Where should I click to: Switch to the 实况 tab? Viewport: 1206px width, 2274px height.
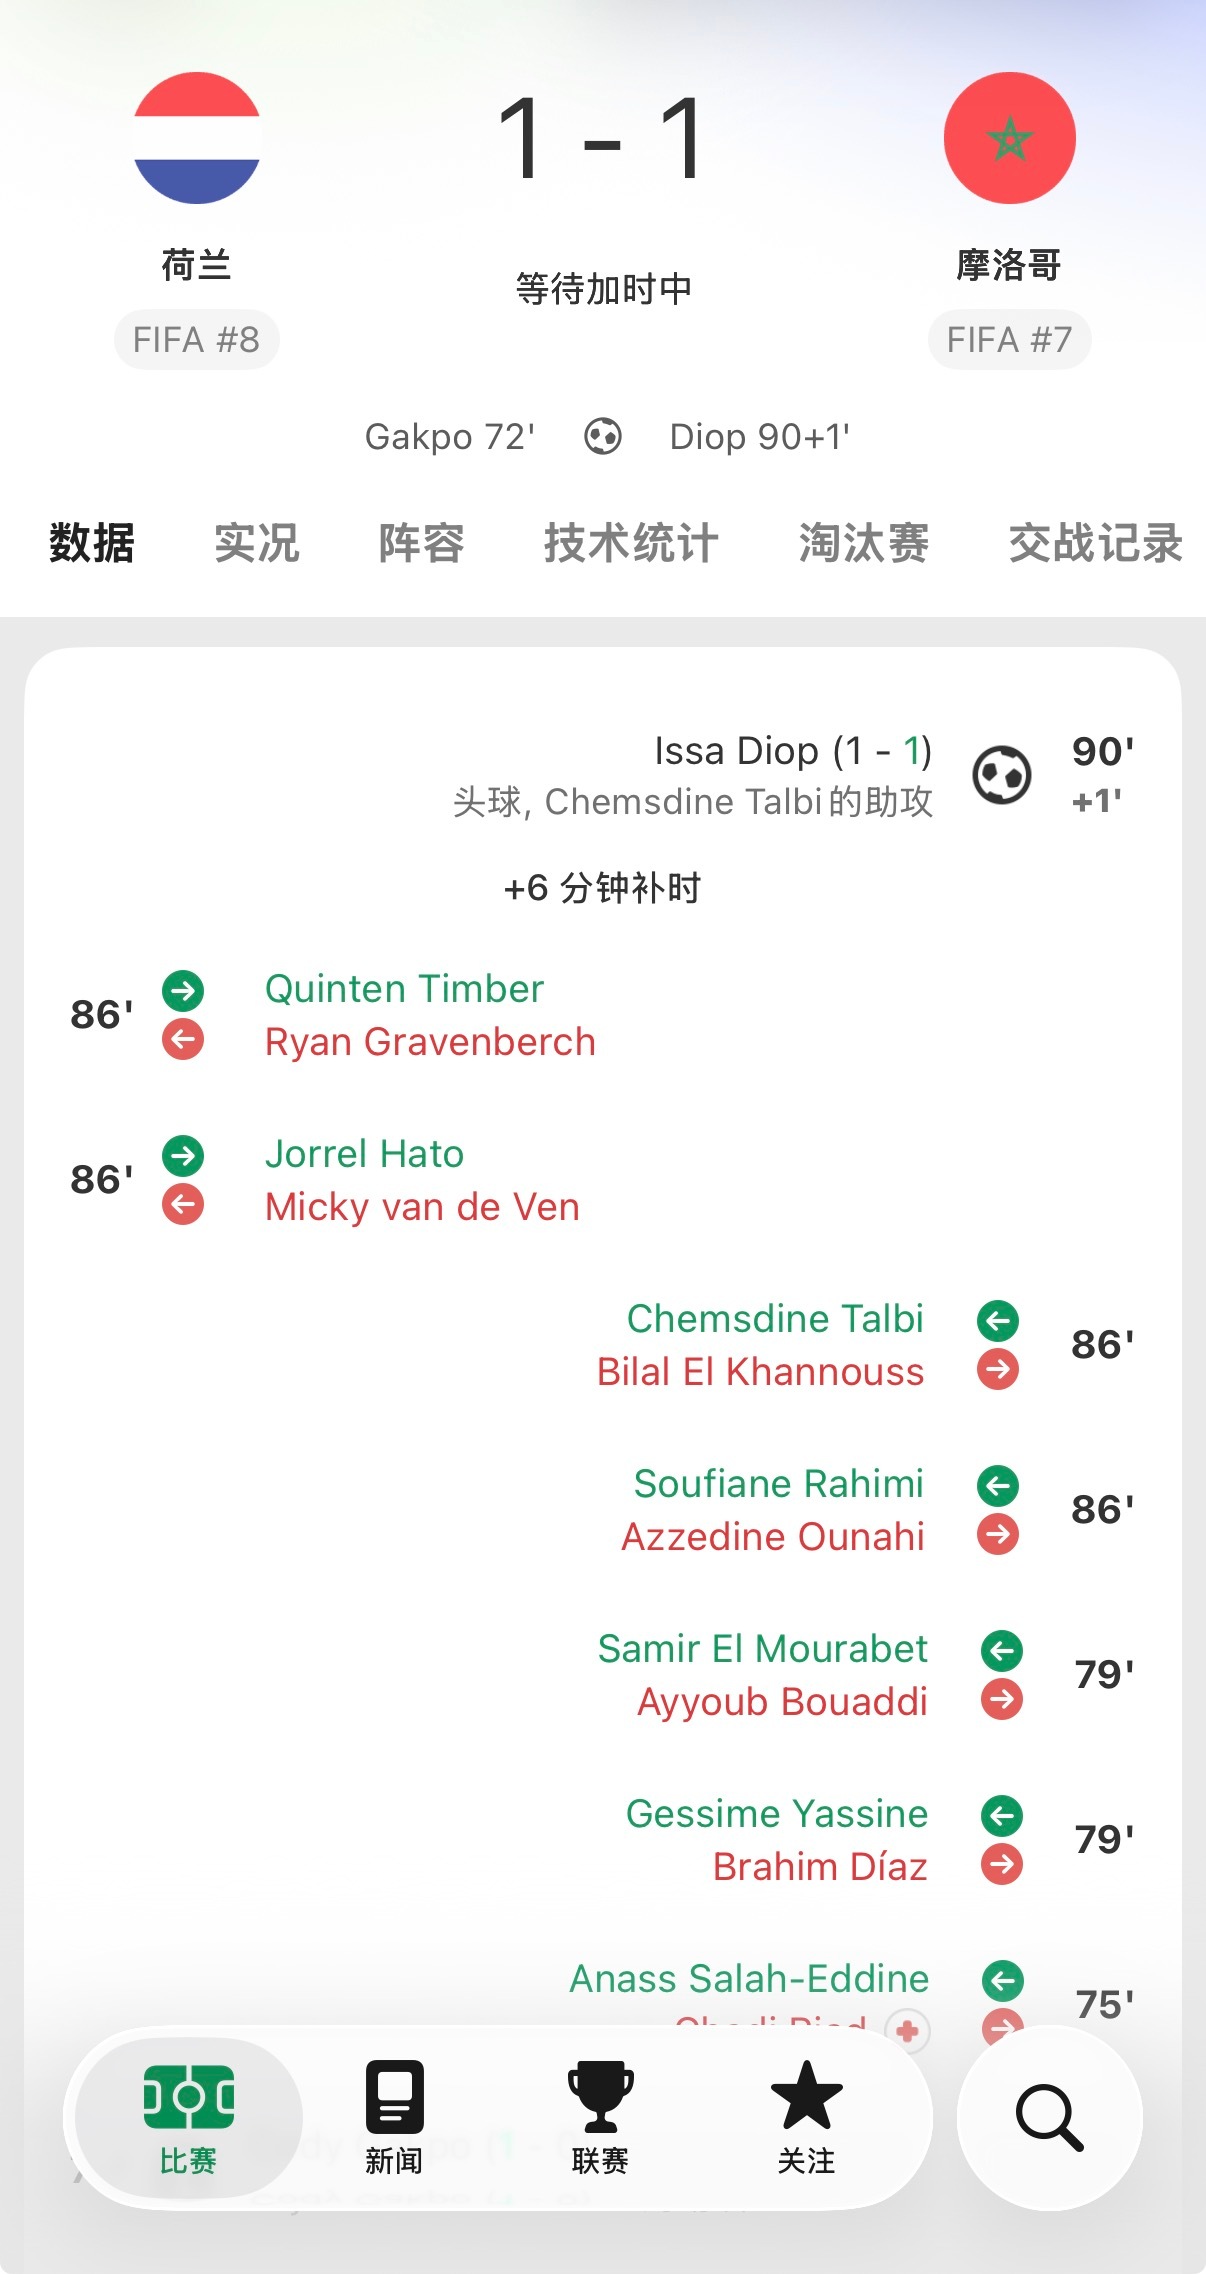click(x=257, y=543)
